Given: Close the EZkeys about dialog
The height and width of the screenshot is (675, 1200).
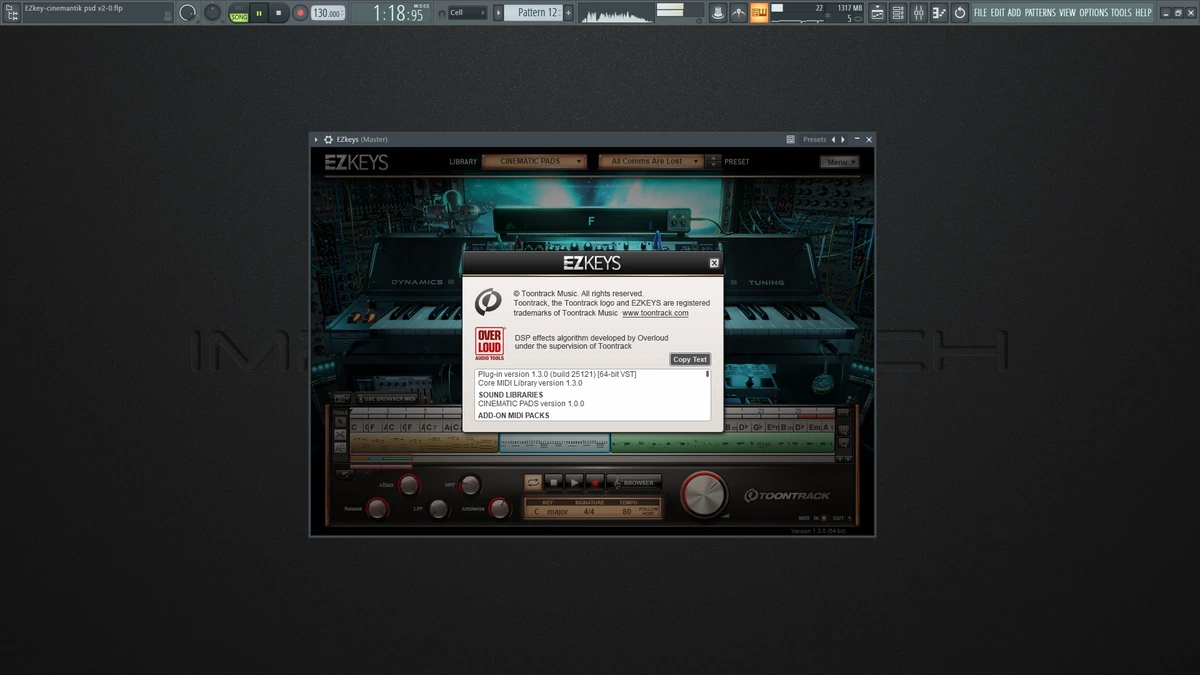Looking at the screenshot, I should click(714, 263).
